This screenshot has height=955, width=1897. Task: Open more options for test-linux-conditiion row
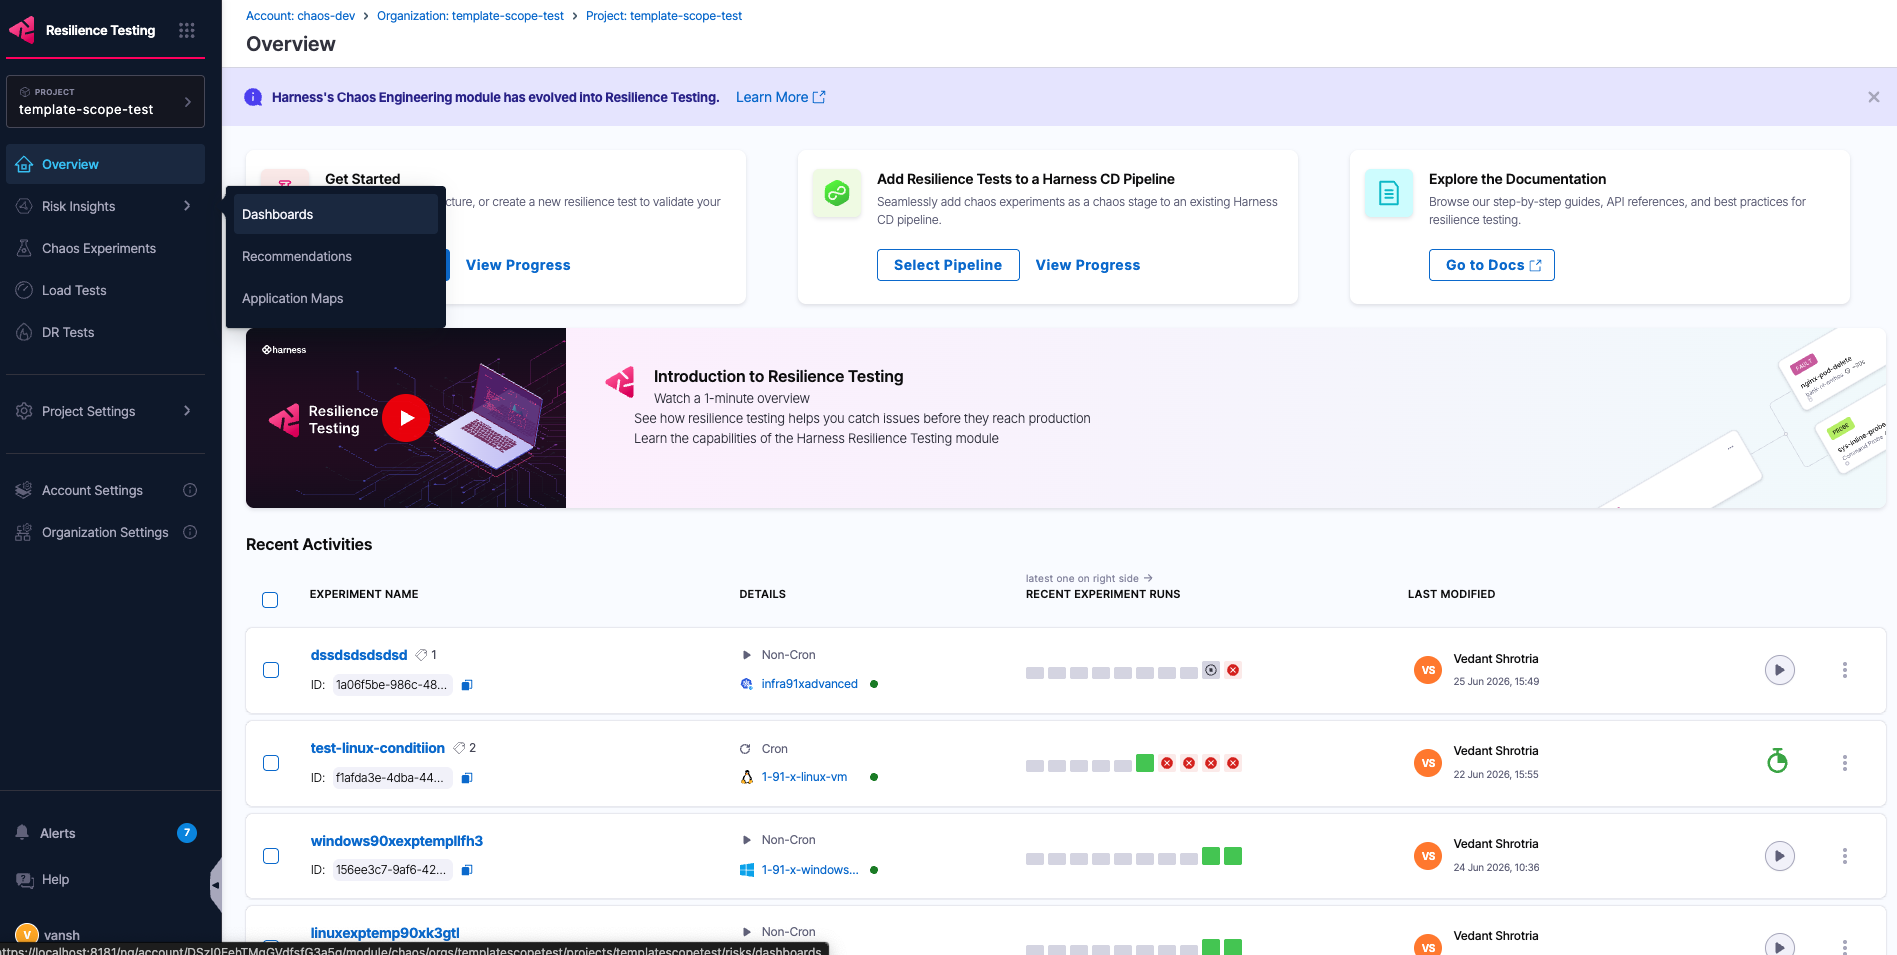1845,763
